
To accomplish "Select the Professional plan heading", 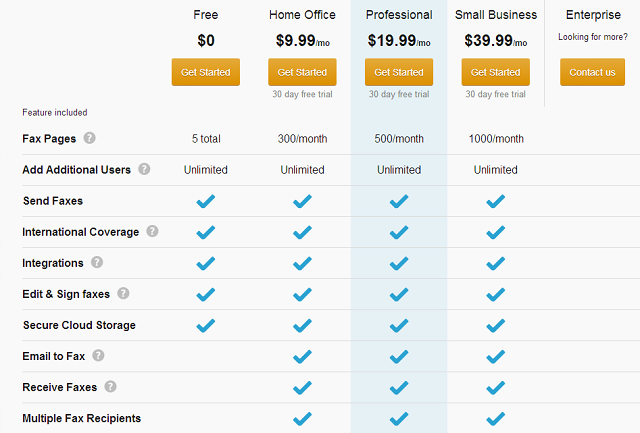I will pyautogui.click(x=399, y=15).
